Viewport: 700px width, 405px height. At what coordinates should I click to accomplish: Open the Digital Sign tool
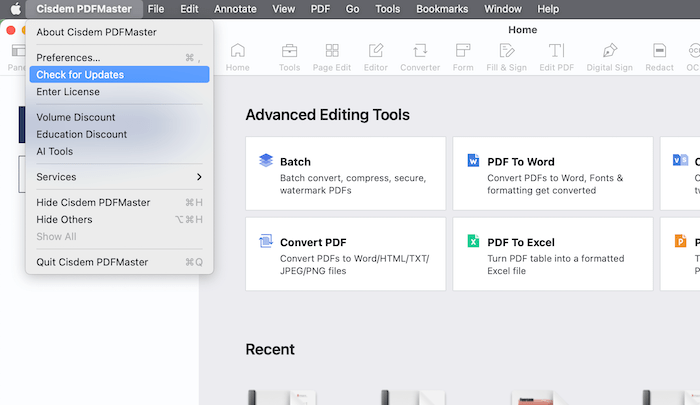(609, 57)
